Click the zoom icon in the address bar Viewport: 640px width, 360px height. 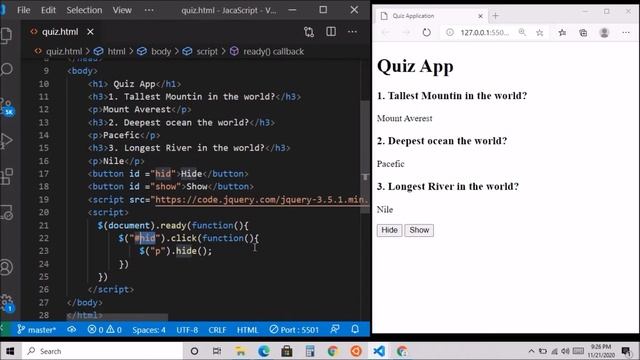[522, 32]
